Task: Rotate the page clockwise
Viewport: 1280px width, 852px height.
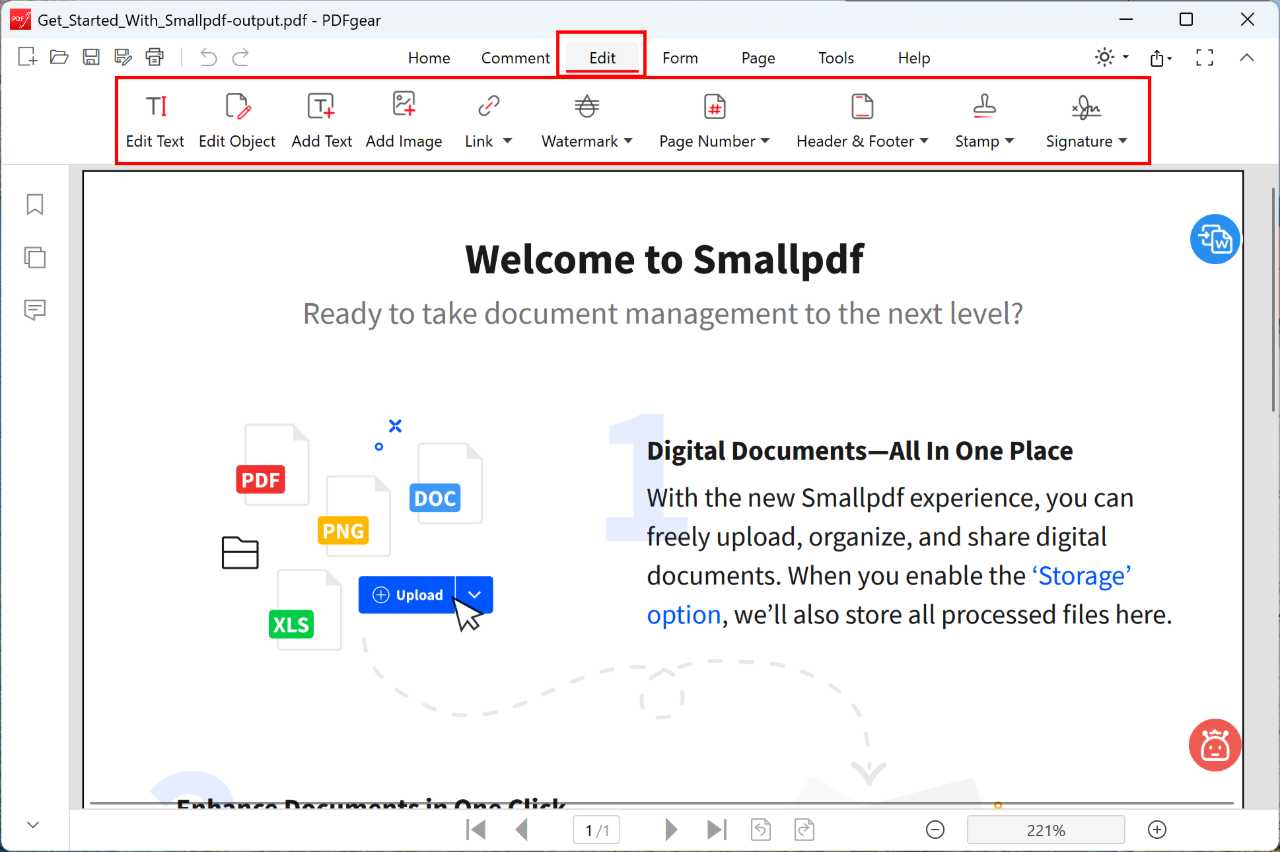Action: (x=804, y=829)
